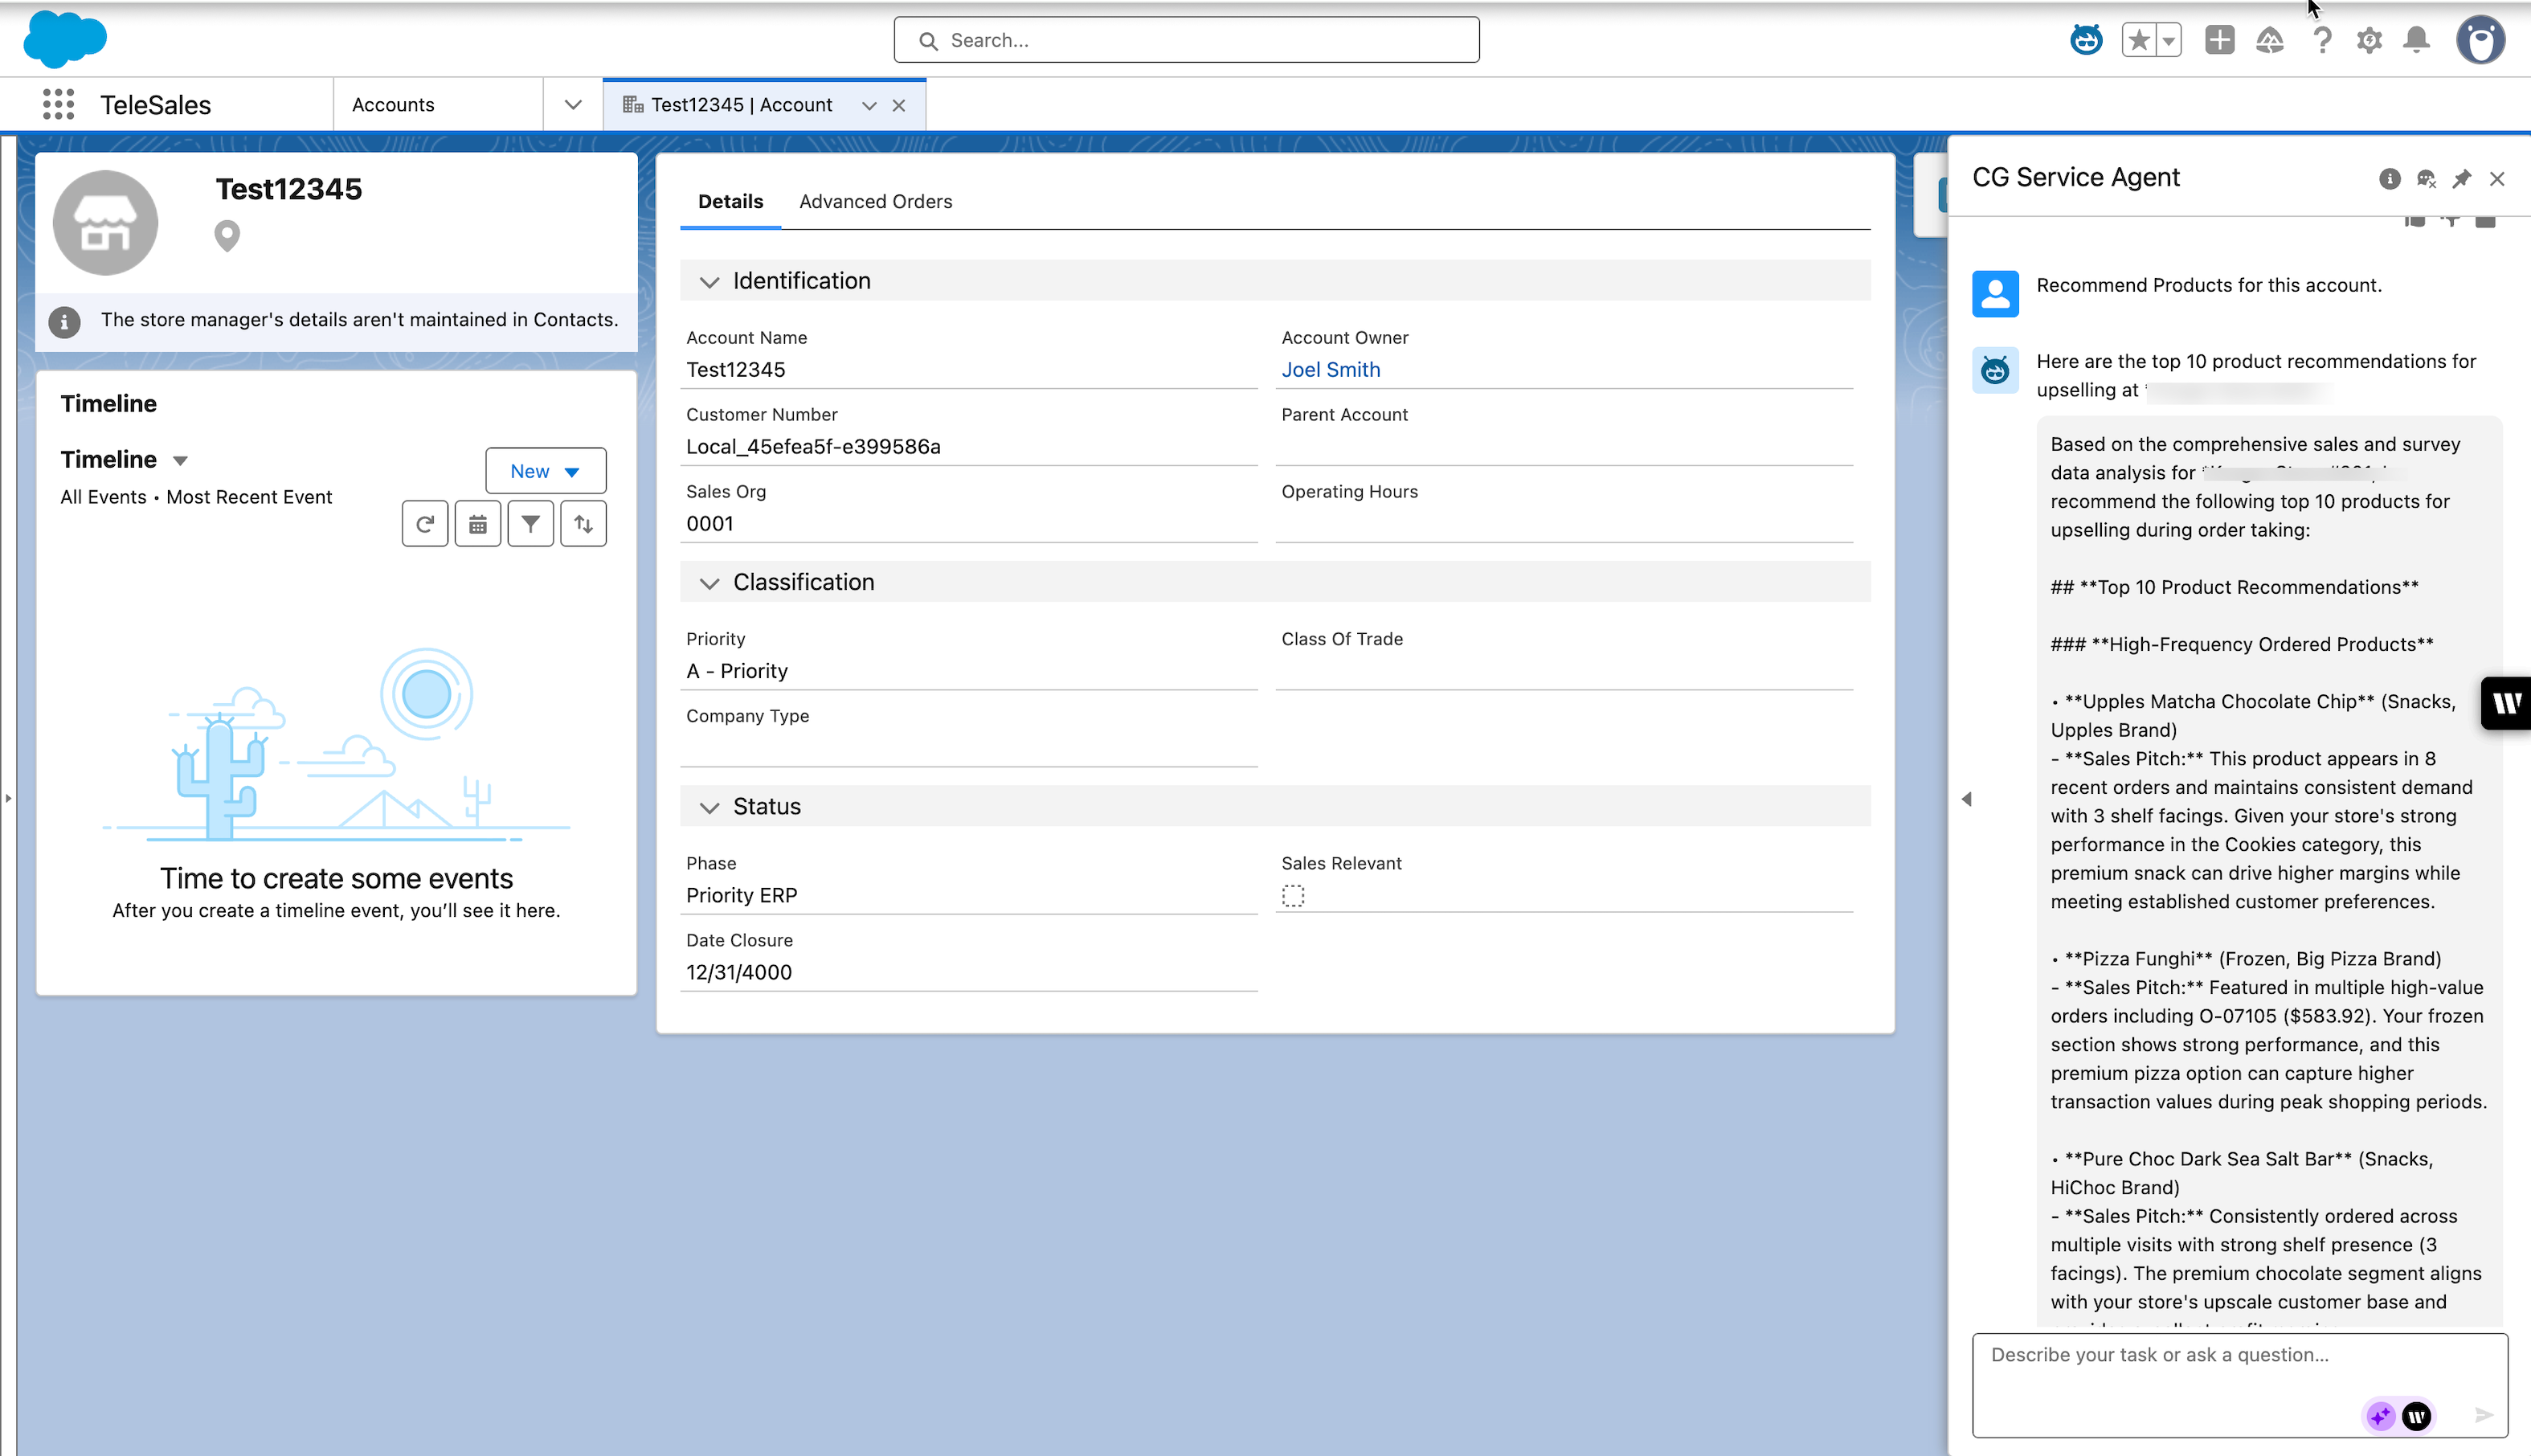Viewport: 2531px width, 1456px height.
Task: Click the Recommend Products for this account message
Action: [2209, 285]
